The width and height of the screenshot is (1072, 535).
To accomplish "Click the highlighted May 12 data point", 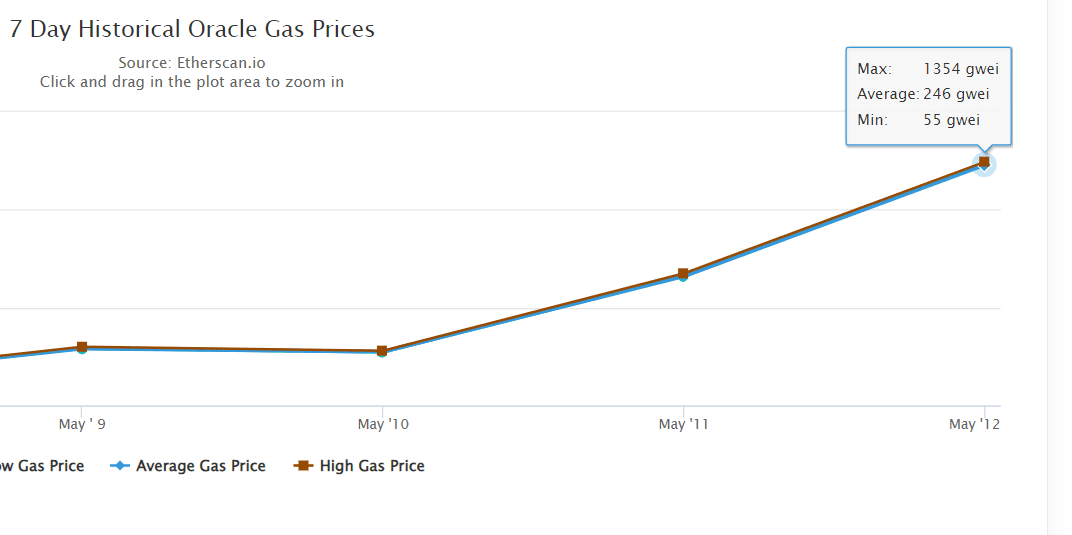I will tap(984, 162).
